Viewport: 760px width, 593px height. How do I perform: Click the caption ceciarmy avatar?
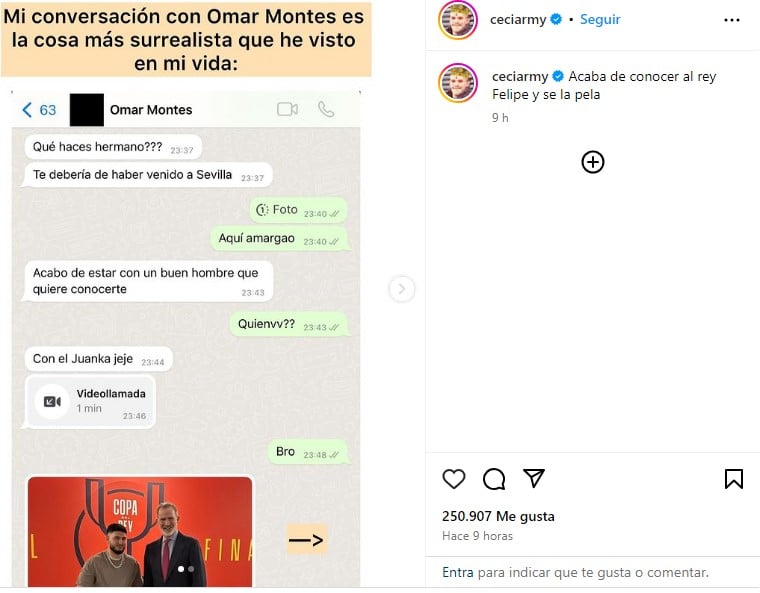458,83
